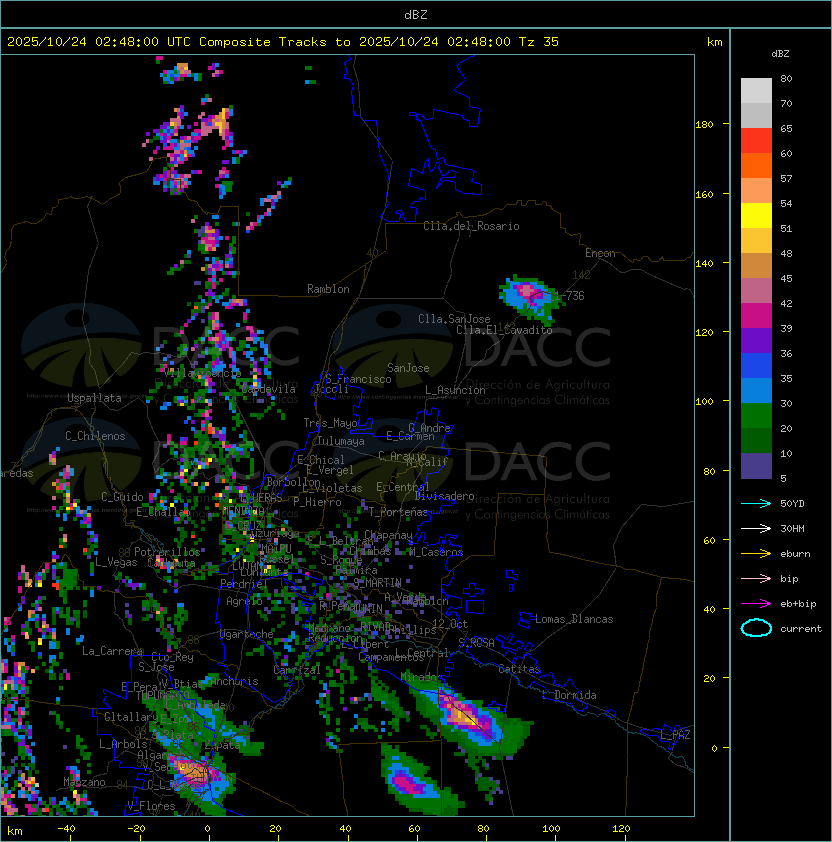Select the bright yellow swatch in dBZ scale

(756, 215)
